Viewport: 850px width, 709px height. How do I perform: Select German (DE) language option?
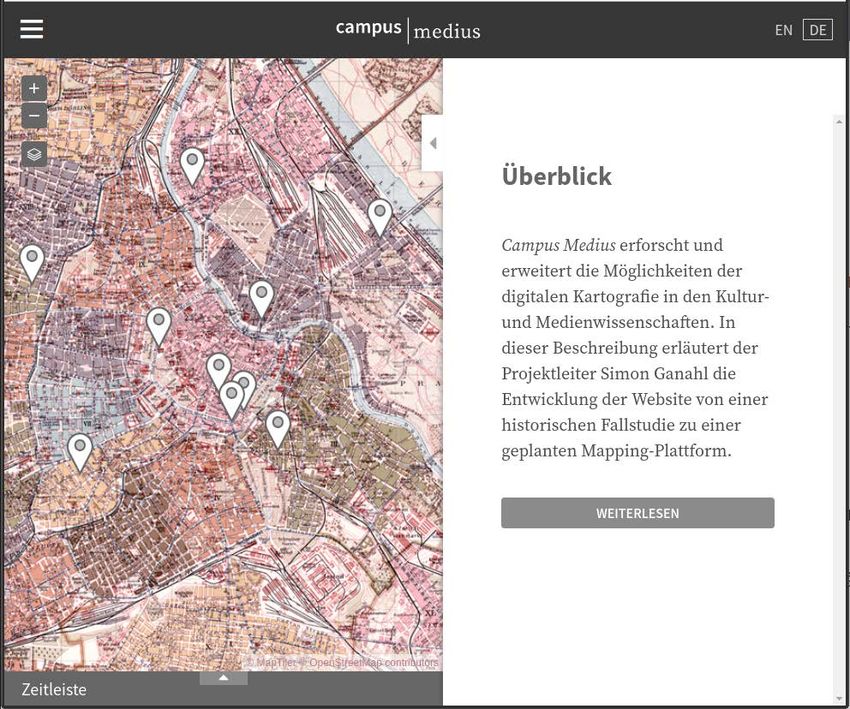point(817,30)
